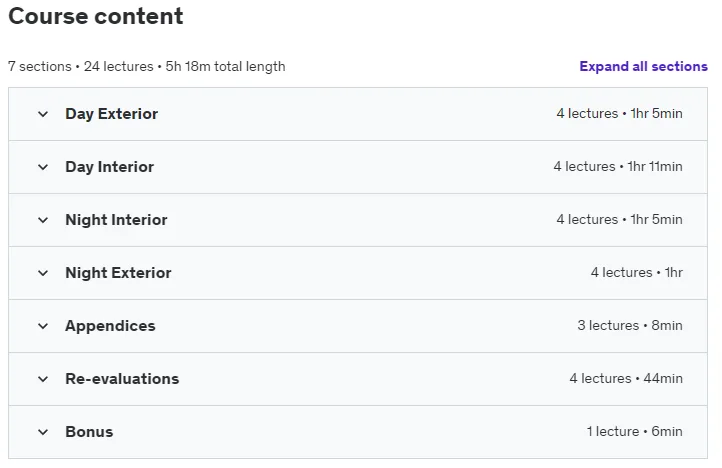The width and height of the screenshot is (722, 468).
Task: Click the '3 lectures • 8min' label
Action: tap(630, 325)
